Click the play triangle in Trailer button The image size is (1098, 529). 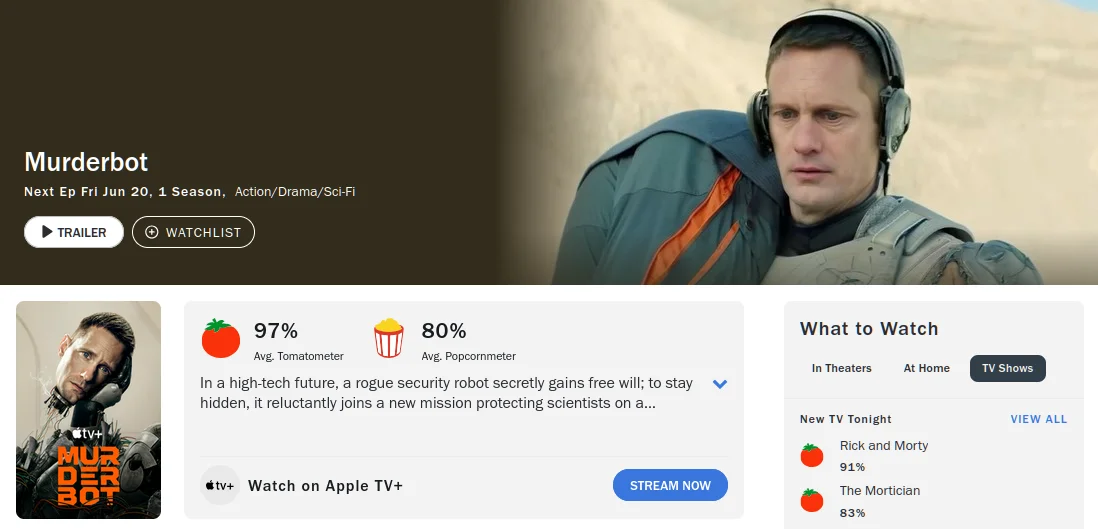coord(47,232)
